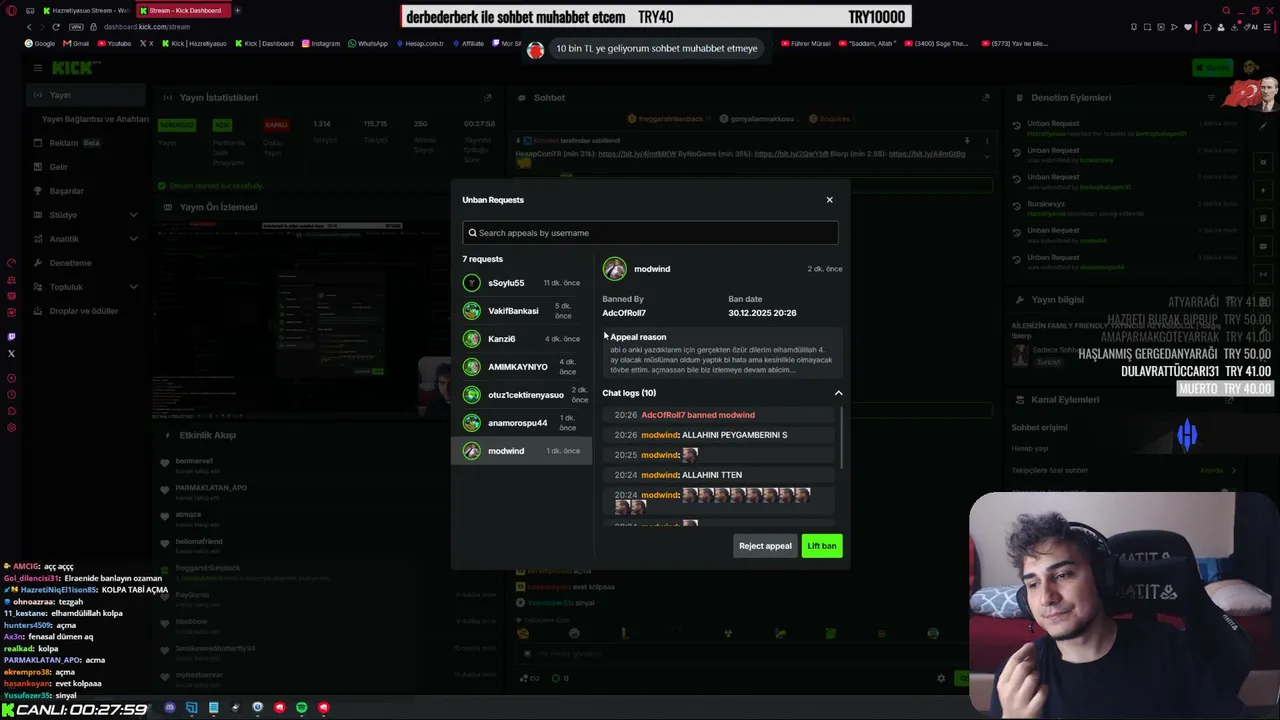Viewport: 1280px width, 720px height.
Task: Collapse the Chat logs section
Action: (838, 393)
